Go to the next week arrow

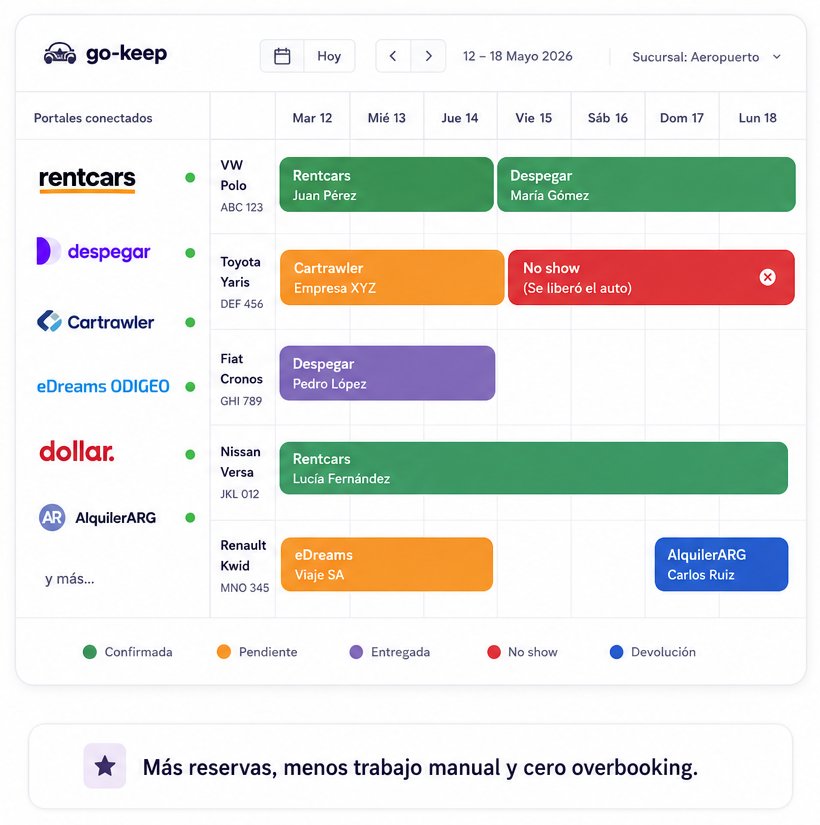coord(428,56)
